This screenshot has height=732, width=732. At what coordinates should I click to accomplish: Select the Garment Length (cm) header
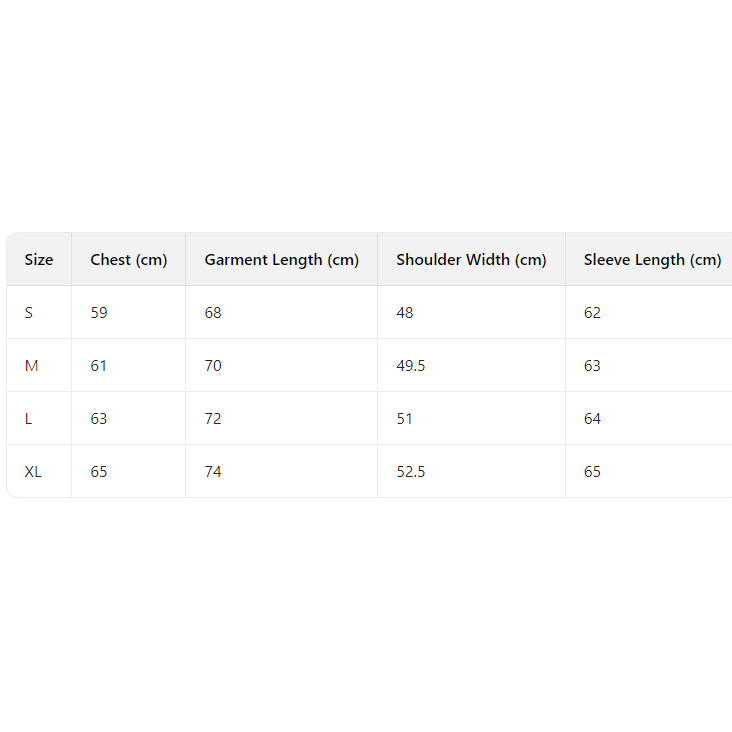tap(281, 260)
